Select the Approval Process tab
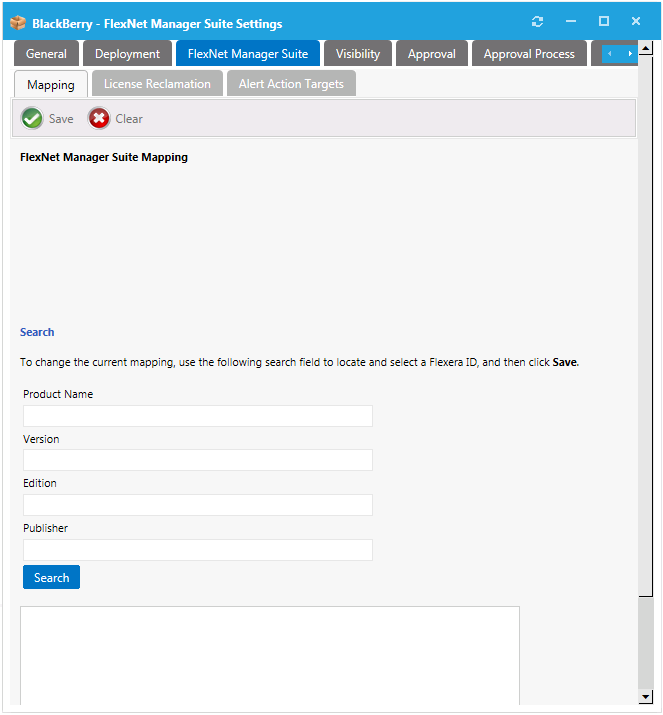663x715 pixels. pos(529,54)
